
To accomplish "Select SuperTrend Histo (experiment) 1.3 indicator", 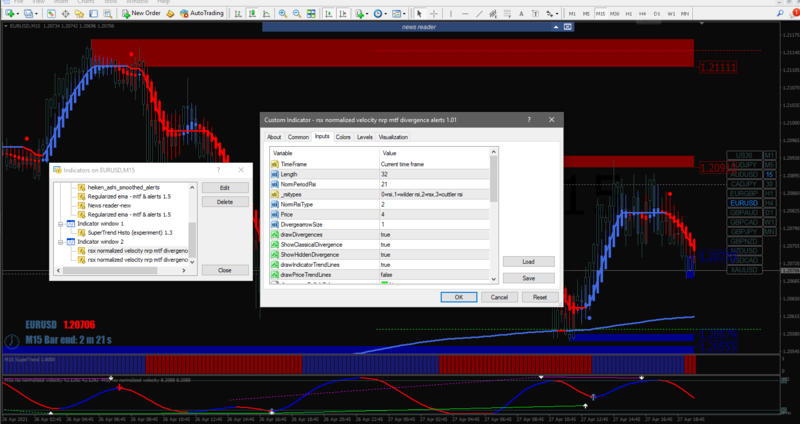I will coord(130,232).
